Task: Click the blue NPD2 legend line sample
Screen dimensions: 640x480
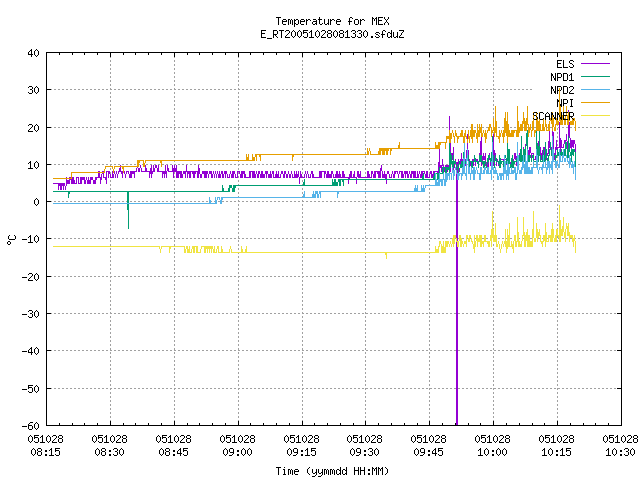Action: coord(595,90)
